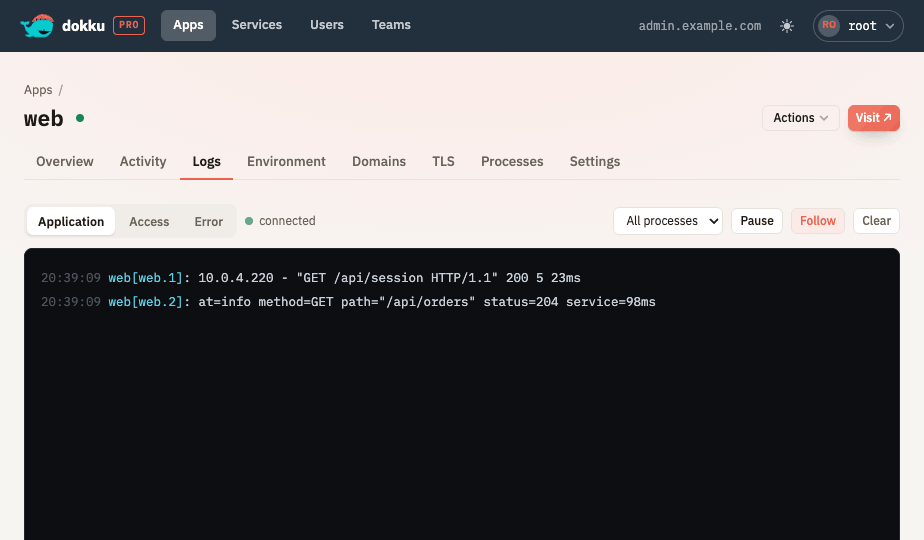Switch to the Environment tab
924x540 pixels.
point(286,162)
